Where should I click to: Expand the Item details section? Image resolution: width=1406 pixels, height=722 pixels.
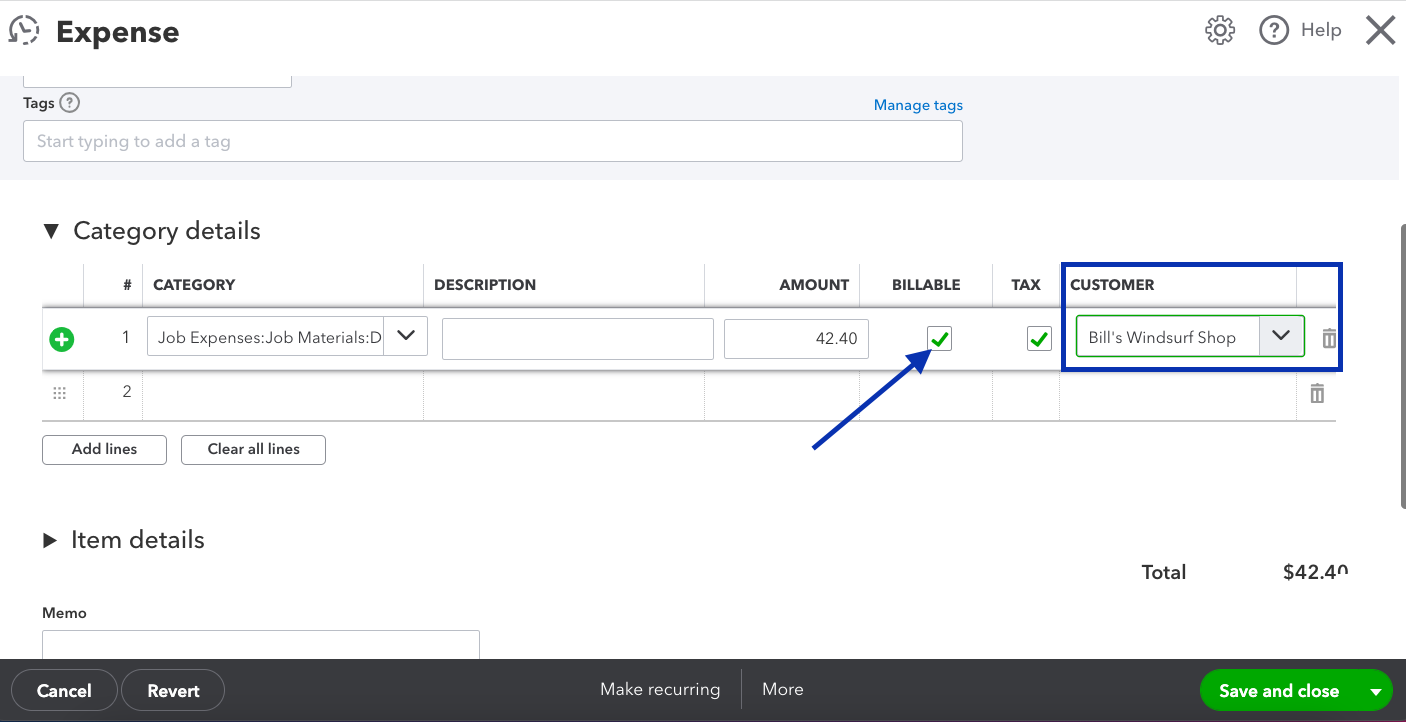tap(50, 540)
